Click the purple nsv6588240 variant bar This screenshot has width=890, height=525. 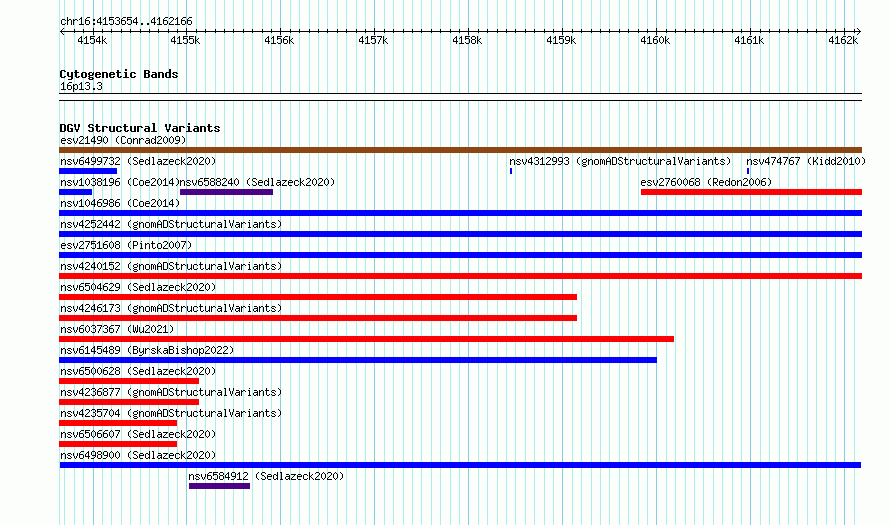[226, 192]
